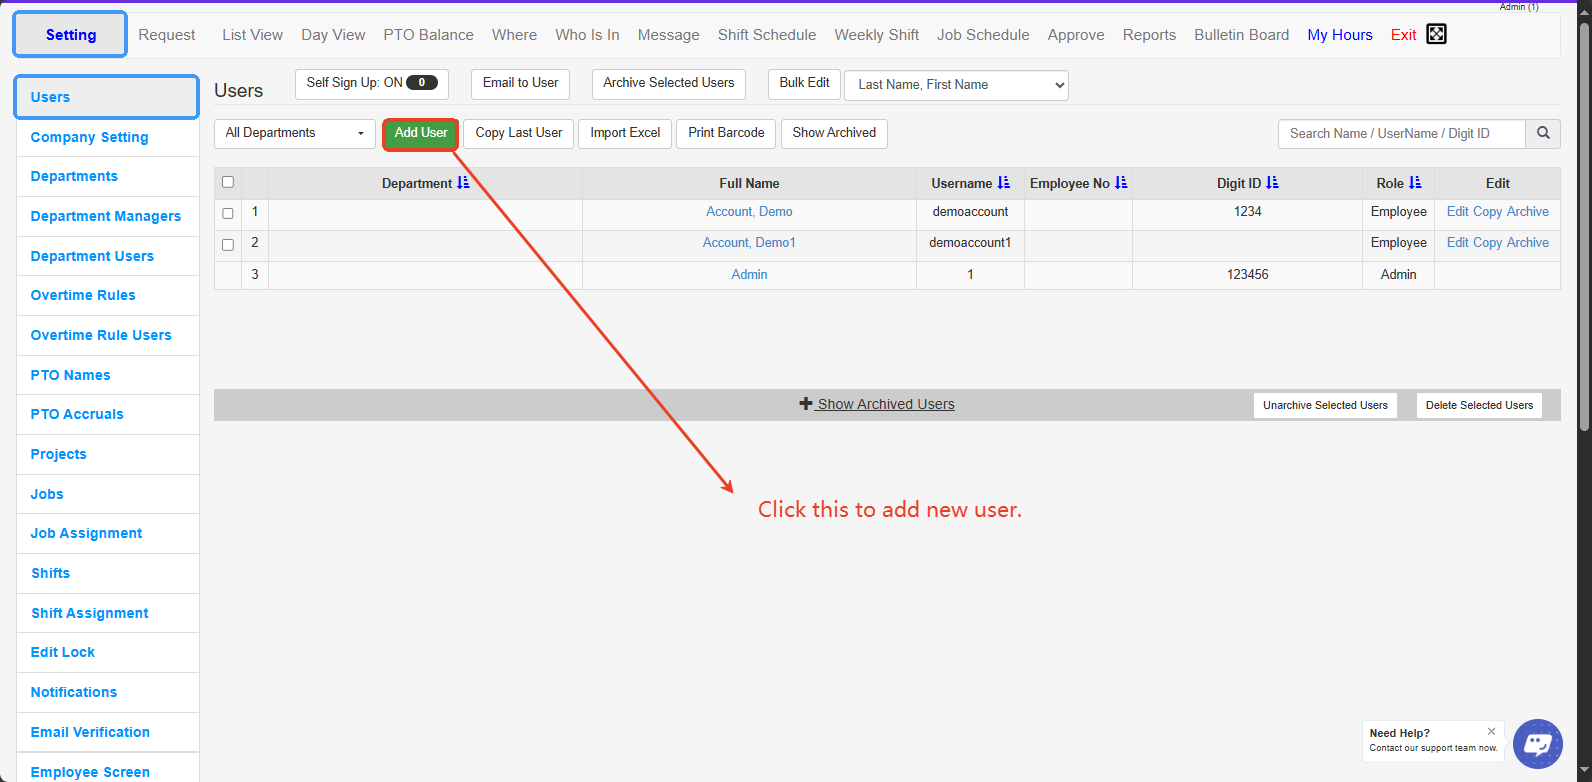Check the box for Account, Demo row
The height and width of the screenshot is (782, 1592).
[228, 213]
